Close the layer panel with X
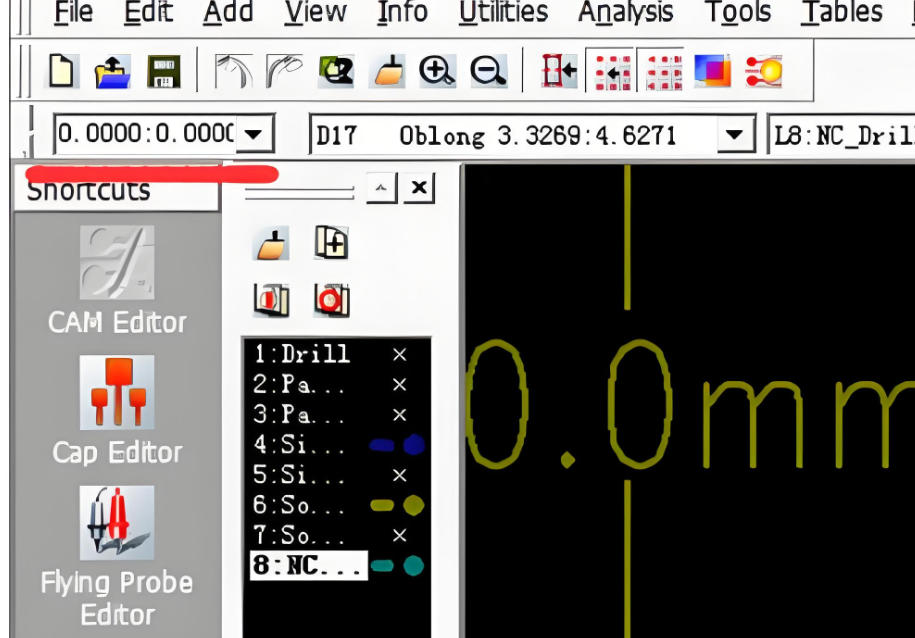The height and width of the screenshot is (638, 915). [419, 188]
